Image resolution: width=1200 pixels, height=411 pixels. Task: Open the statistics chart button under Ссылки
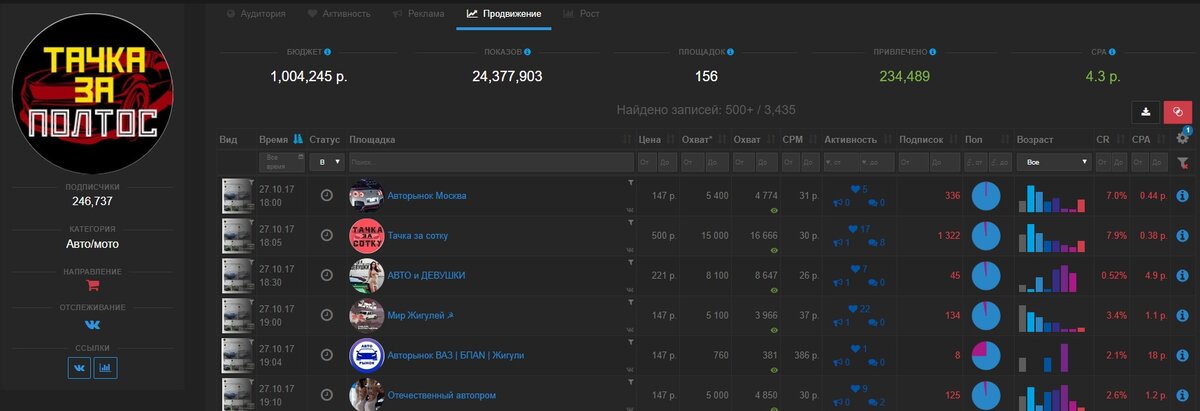coord(106,368)
